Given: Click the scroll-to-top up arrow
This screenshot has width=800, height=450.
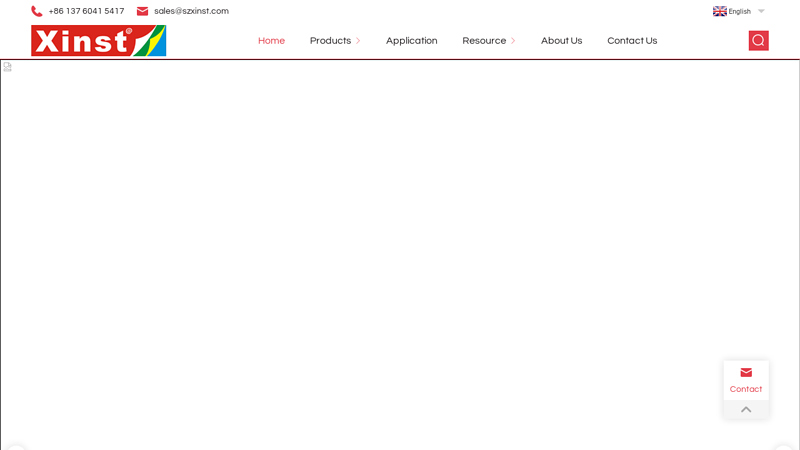Looking at the screenshot, I should (x=746, y=409).
